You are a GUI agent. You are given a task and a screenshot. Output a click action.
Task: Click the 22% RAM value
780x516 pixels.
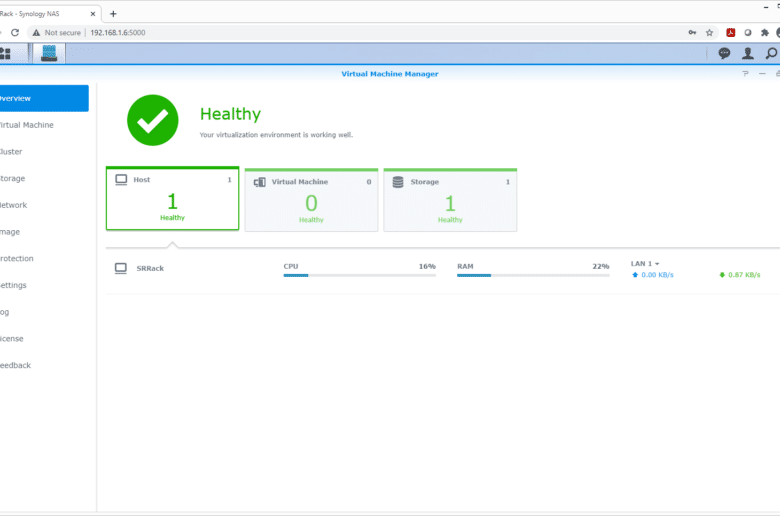(x=601, y=266)
